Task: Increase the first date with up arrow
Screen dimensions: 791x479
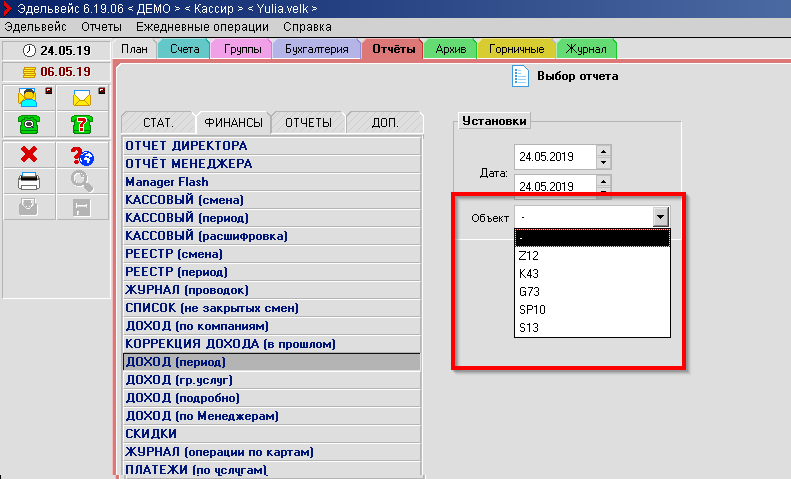Action: (x=603, y=152)
